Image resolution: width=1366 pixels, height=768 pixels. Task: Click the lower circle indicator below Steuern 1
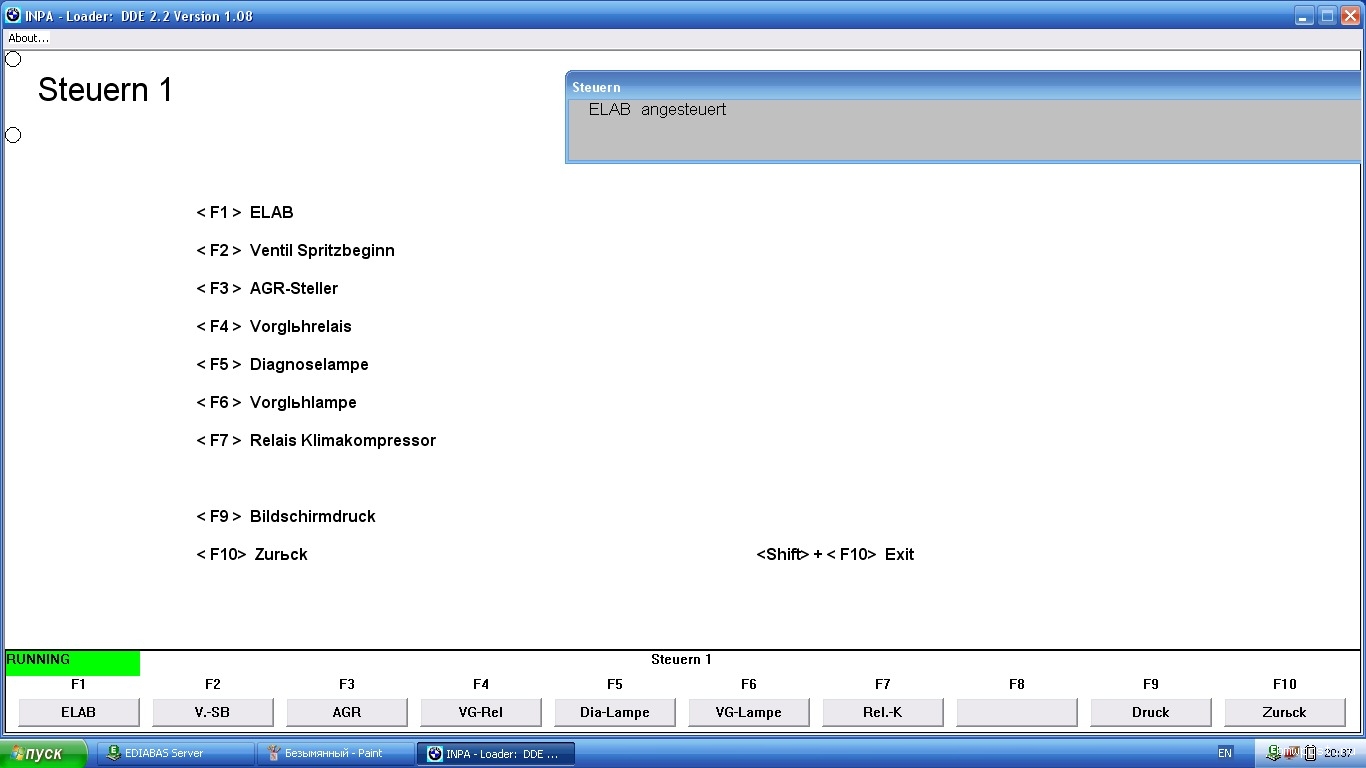coord(13,135)
